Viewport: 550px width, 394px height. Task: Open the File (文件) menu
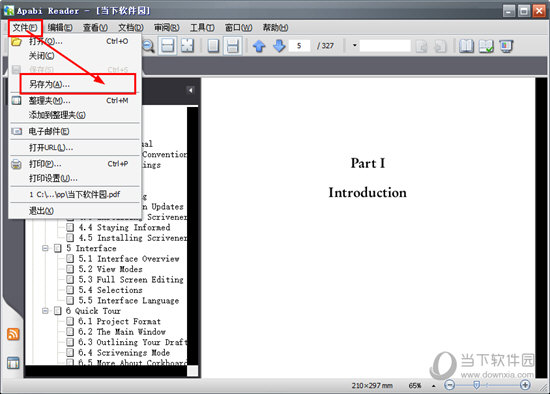[25, 28]
